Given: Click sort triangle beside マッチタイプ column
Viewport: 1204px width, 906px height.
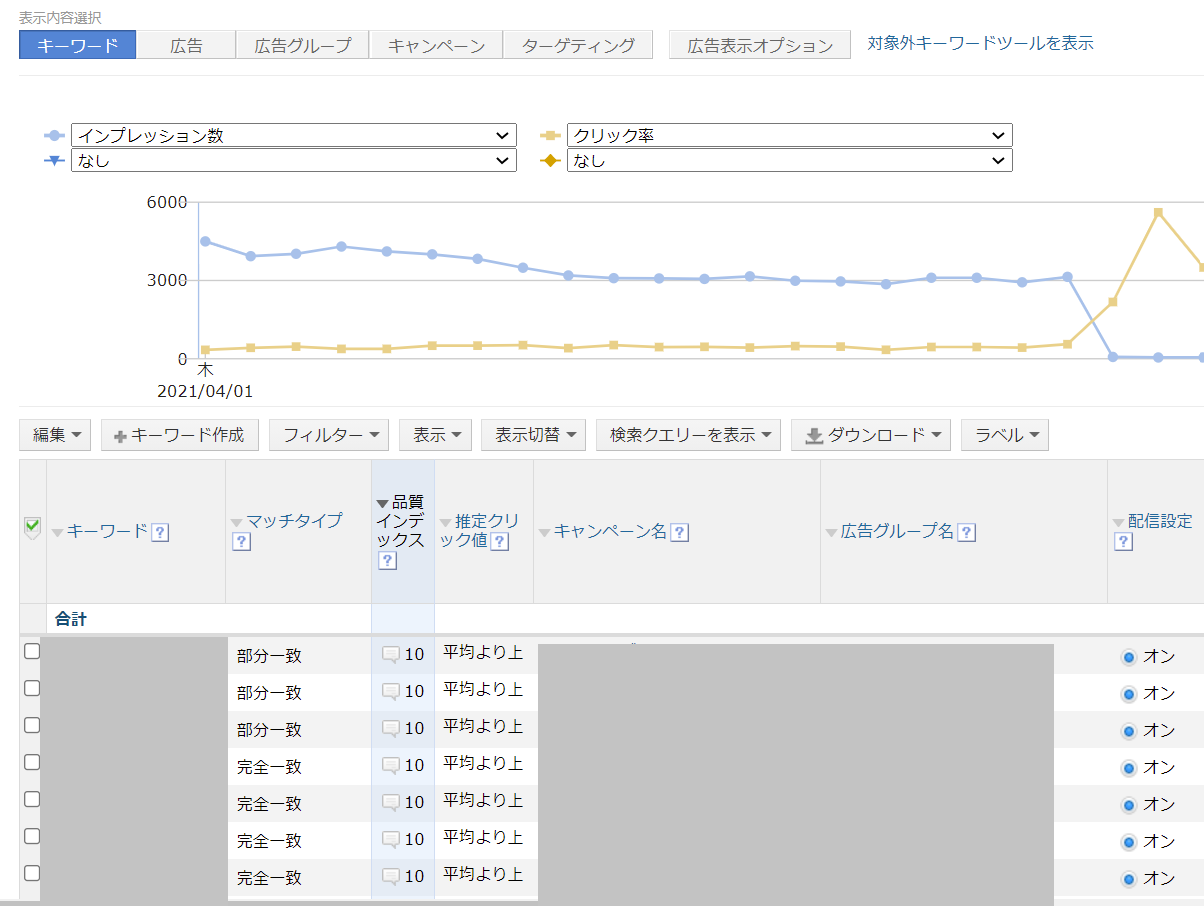Looking at the screenshot, I should (237, 522).
